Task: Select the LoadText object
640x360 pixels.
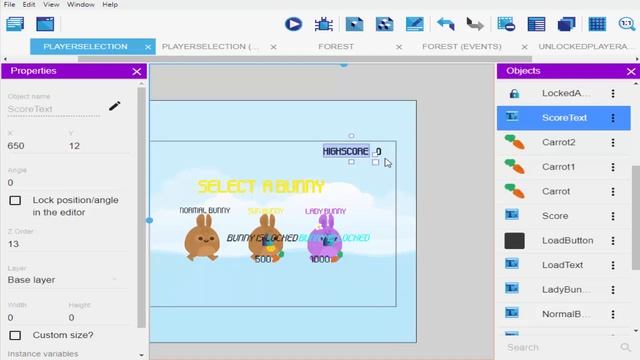Action: pos(563,265)
